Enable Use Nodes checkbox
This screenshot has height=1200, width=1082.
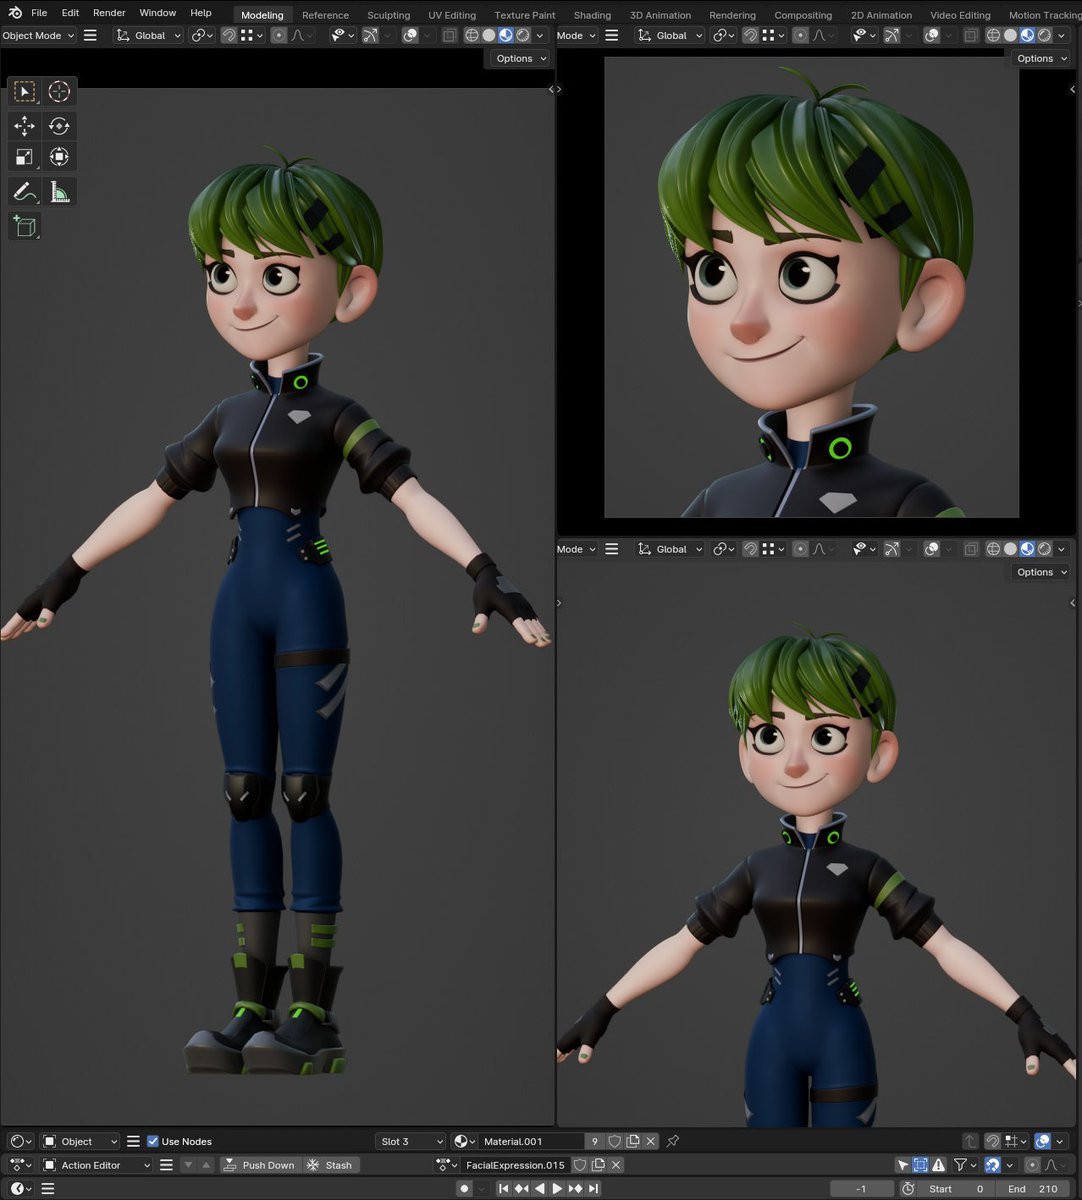tap(152, 1141)
